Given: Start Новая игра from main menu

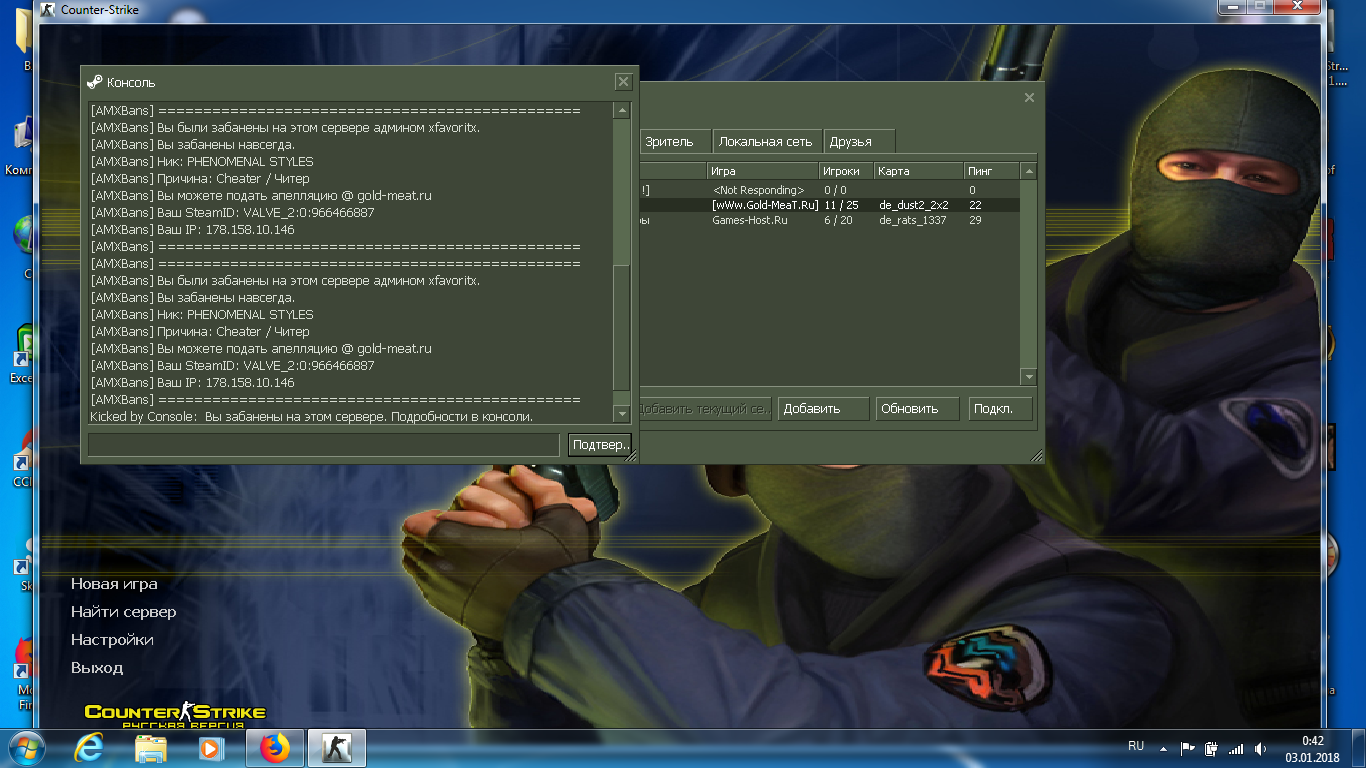Looking at the screenshot, I should click(114, 584).
